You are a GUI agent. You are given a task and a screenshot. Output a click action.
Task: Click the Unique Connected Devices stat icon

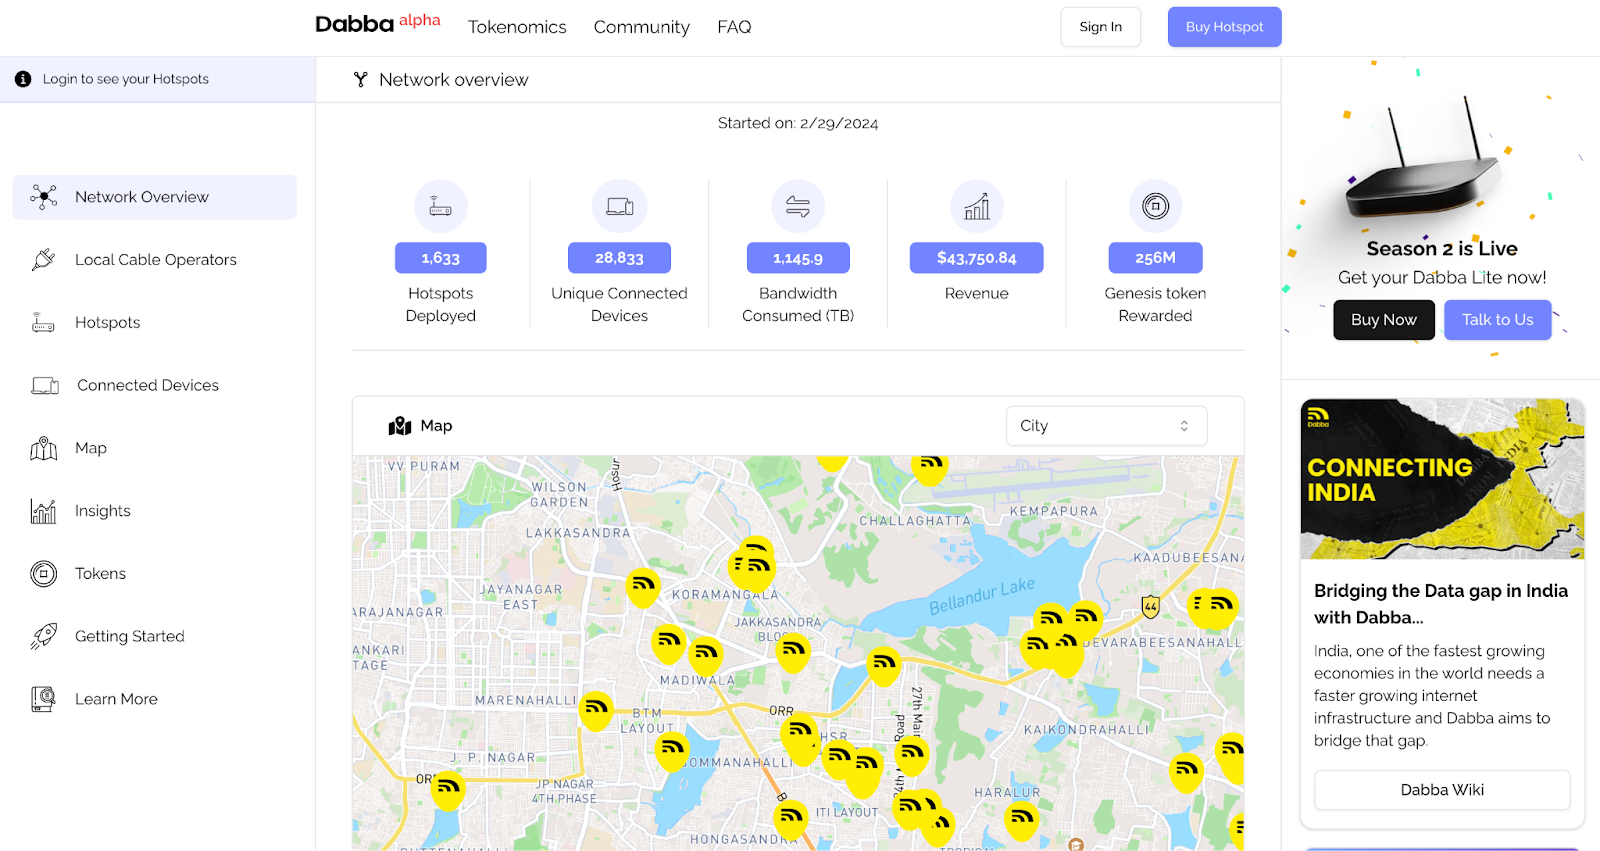tap(620, 206)
